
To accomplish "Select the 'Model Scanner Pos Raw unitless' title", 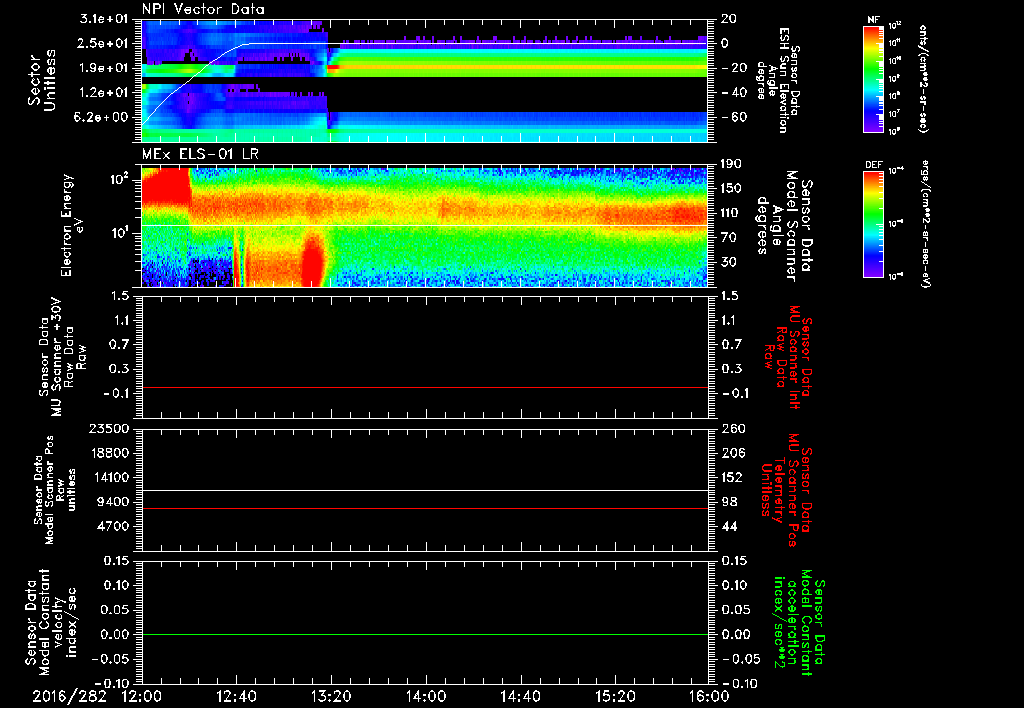I will pyautogui.click(x=55, y=490).
